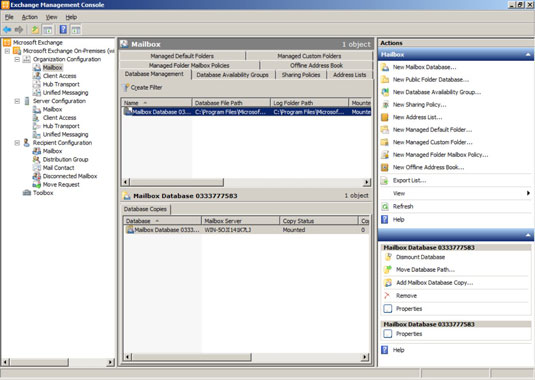Open the Managed Folder Mailbox Policies tab
This screenshot has height=380, width=535.
[x=189, y=65]
